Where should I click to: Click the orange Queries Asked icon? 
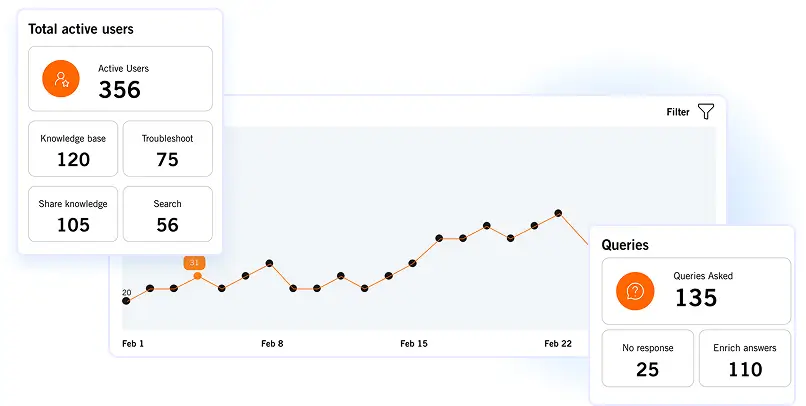click(x=635, y=291)
